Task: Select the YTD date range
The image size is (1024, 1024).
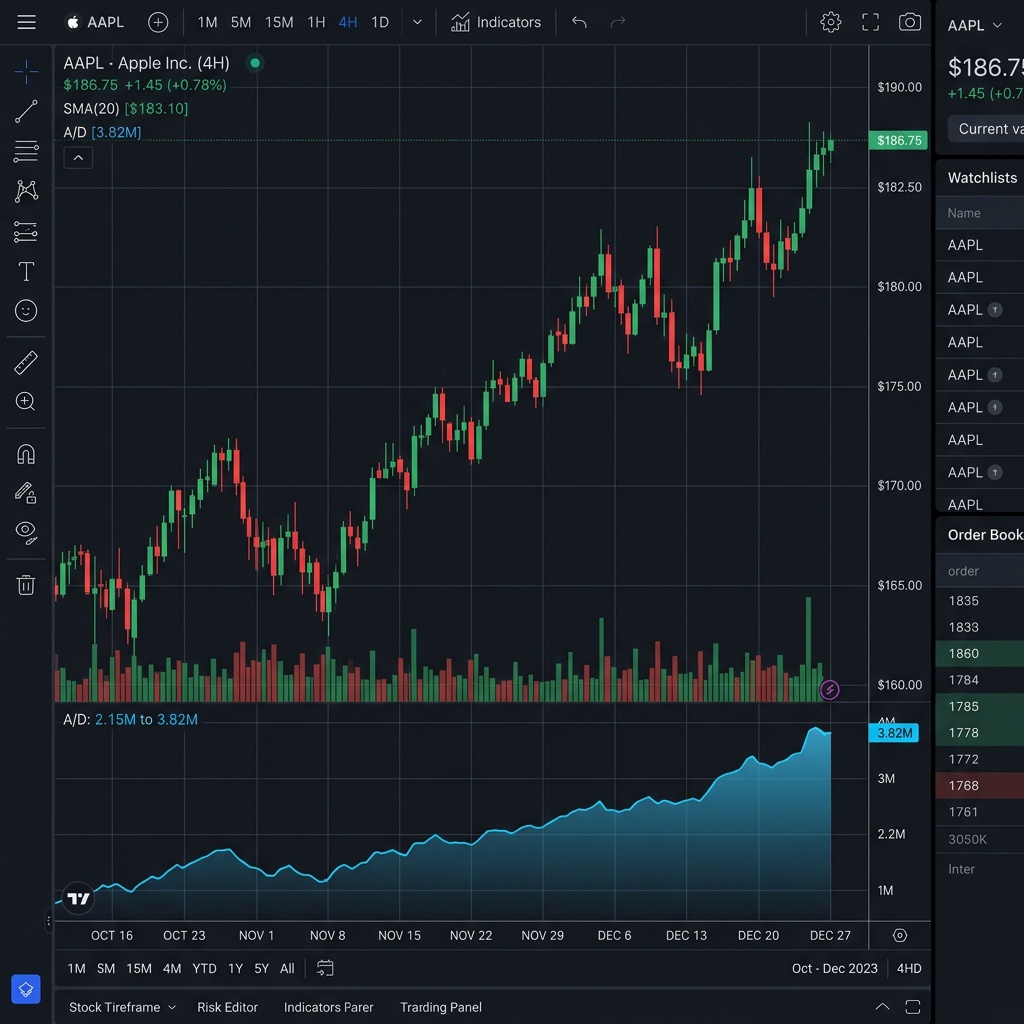Action: 204,968
